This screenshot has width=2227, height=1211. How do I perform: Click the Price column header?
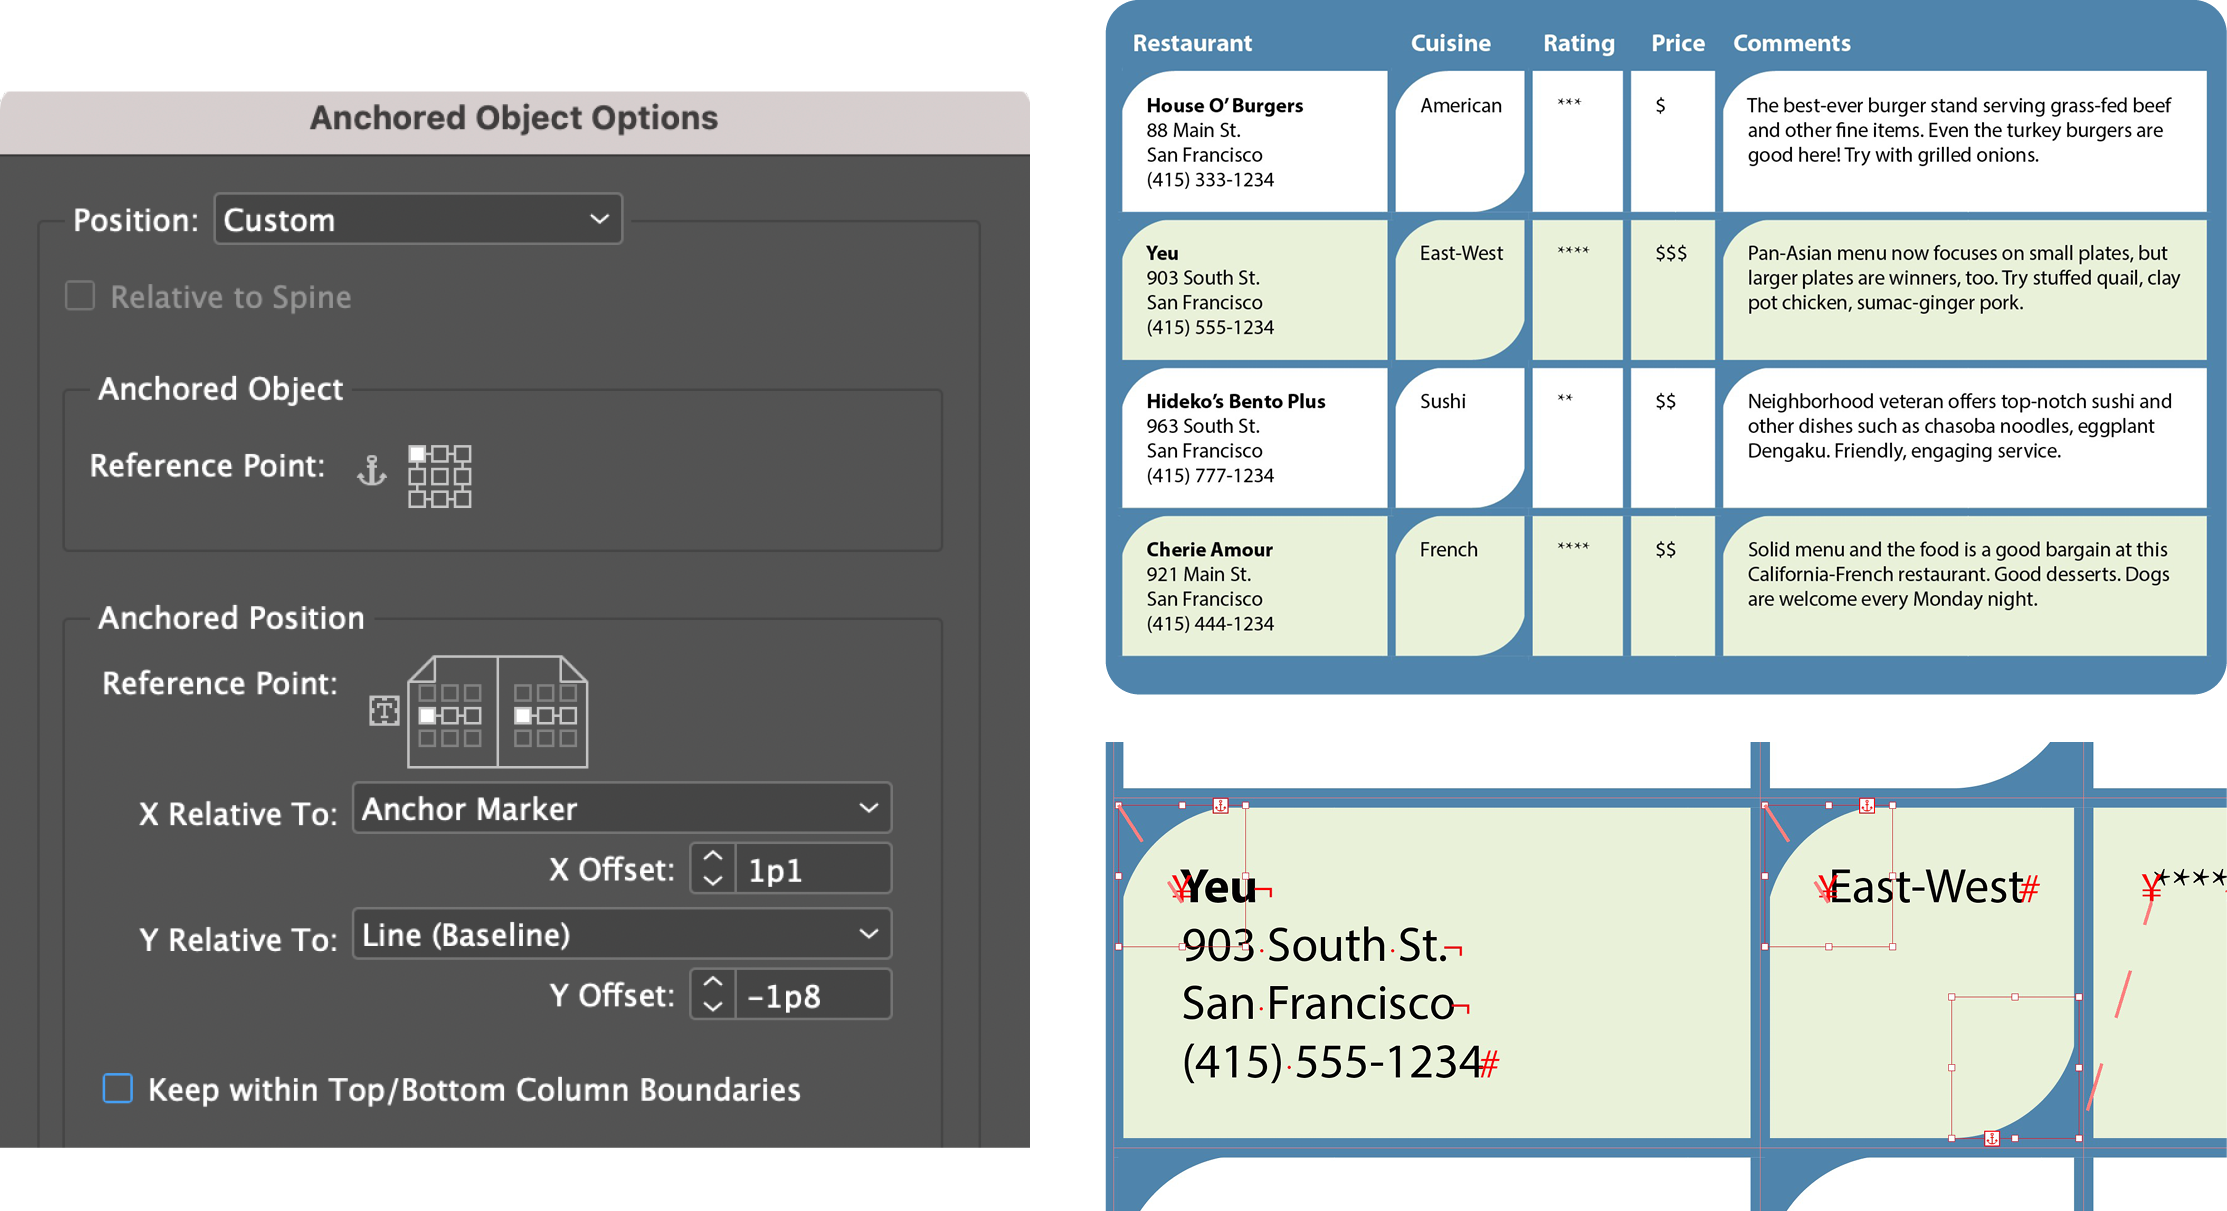(1678, 43)
